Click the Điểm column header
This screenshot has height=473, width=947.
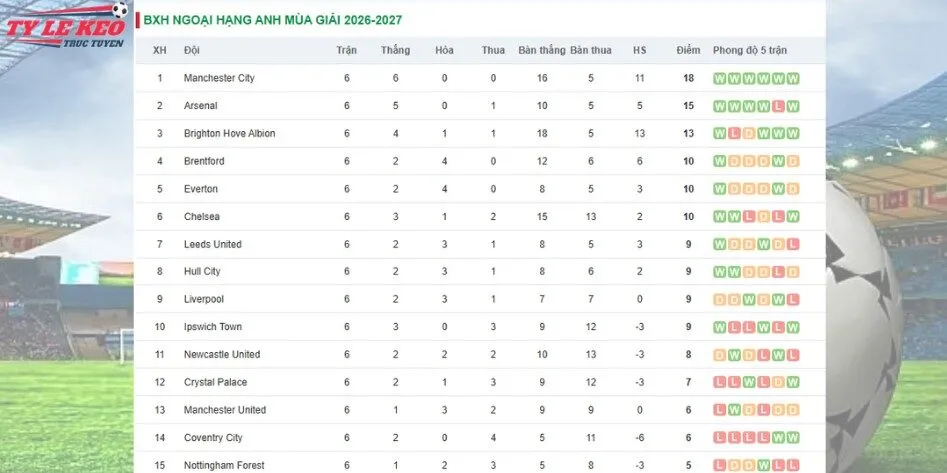tap(689, 51)
